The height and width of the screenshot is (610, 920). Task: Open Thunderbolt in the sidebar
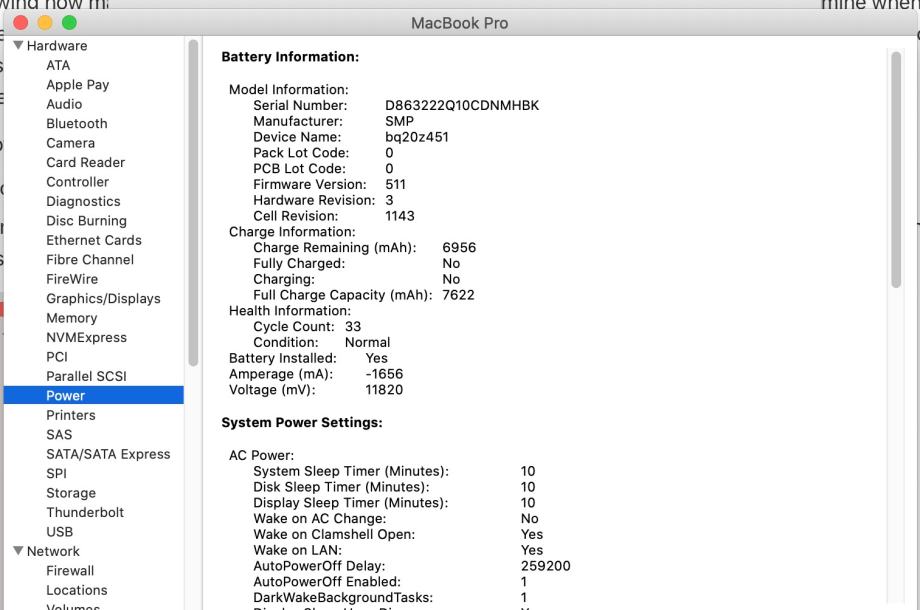coord(85,512)
